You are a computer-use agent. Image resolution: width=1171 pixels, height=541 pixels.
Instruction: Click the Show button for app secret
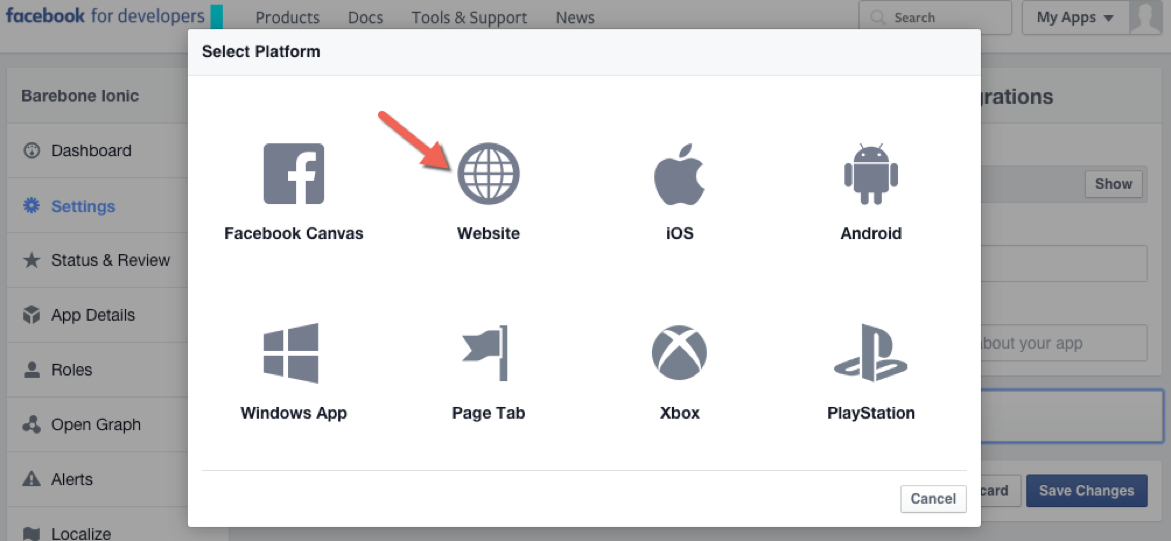point(1113,184)
